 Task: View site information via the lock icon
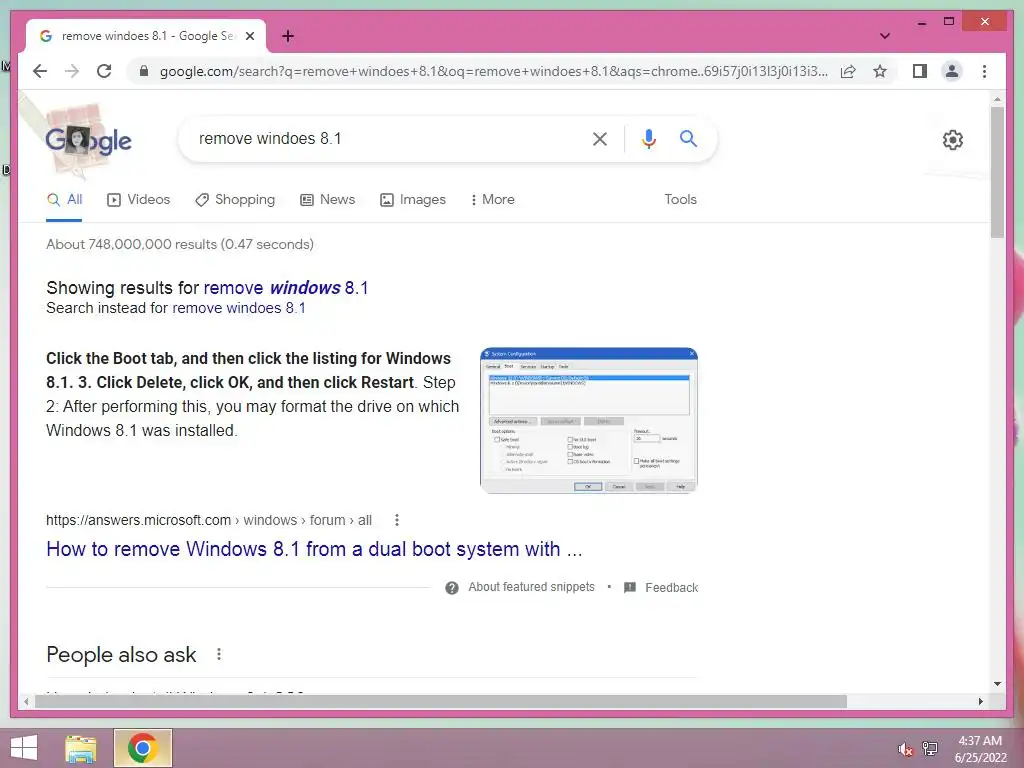pos(144,71)
